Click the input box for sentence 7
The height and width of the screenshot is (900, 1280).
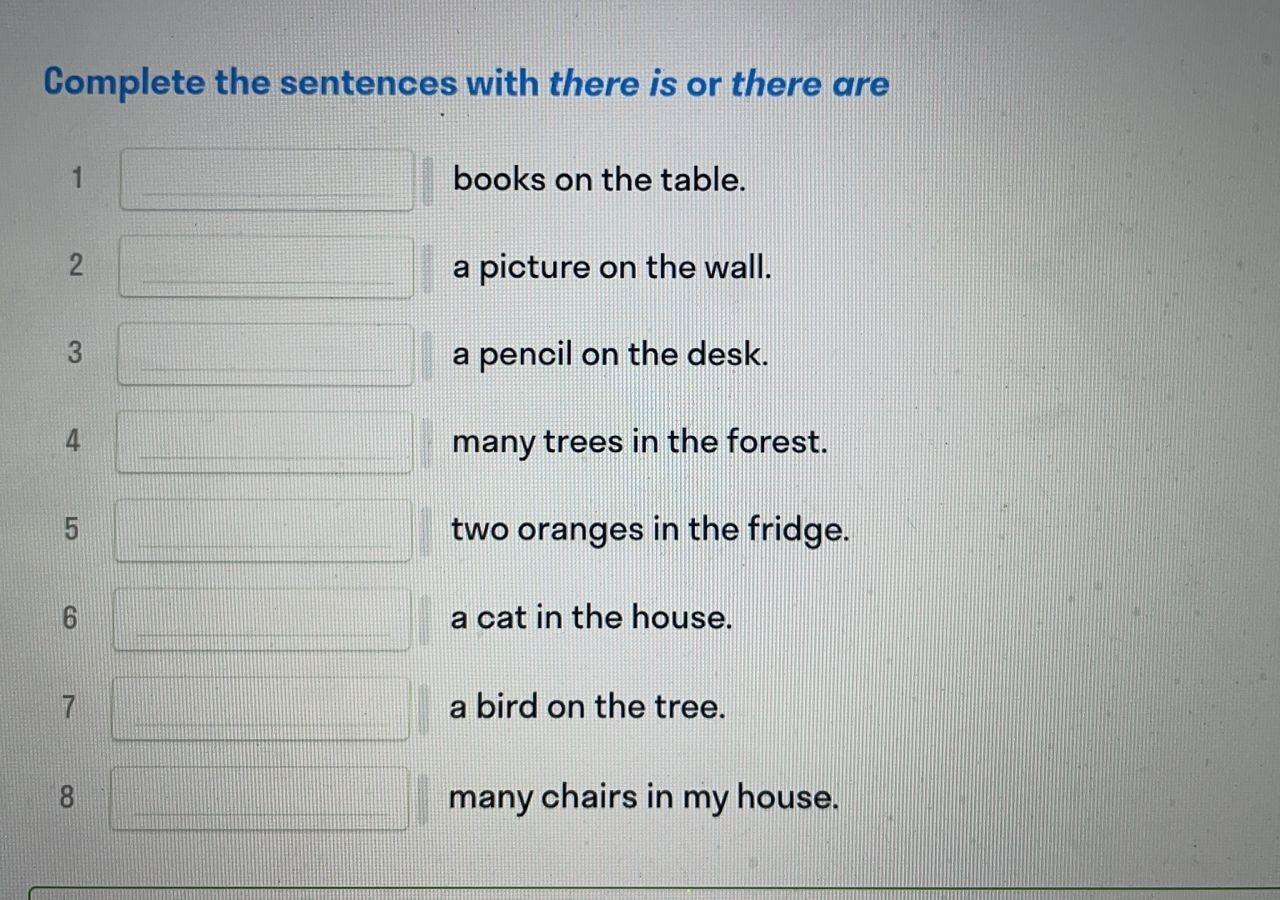[260, 708]
